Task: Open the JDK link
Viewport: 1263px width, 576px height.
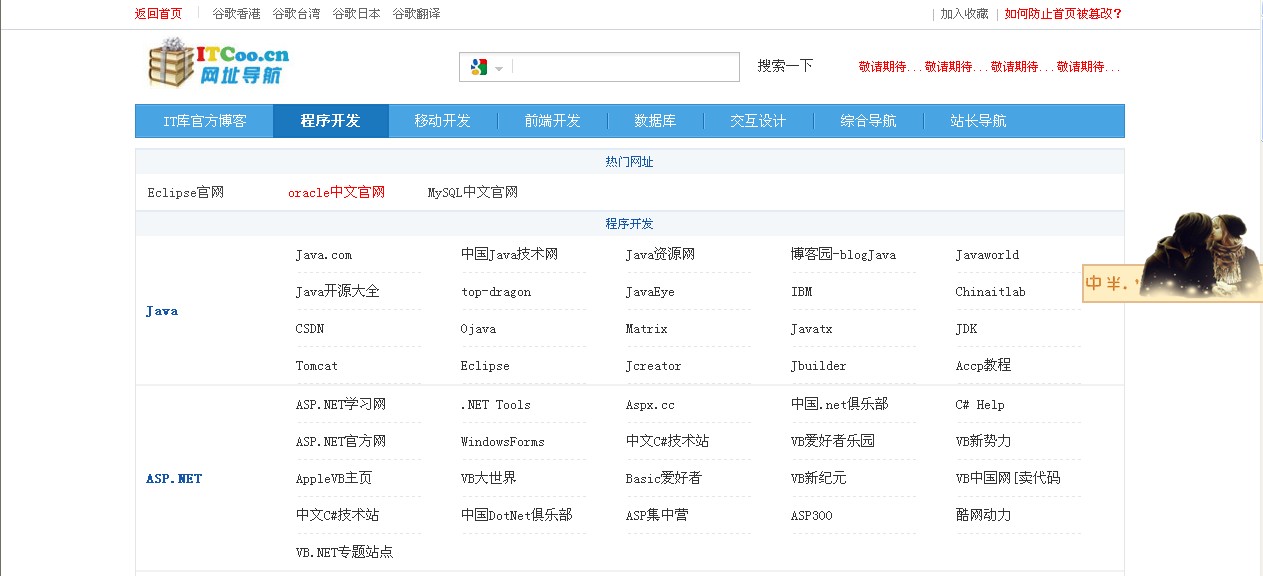Action: [966, 329]
